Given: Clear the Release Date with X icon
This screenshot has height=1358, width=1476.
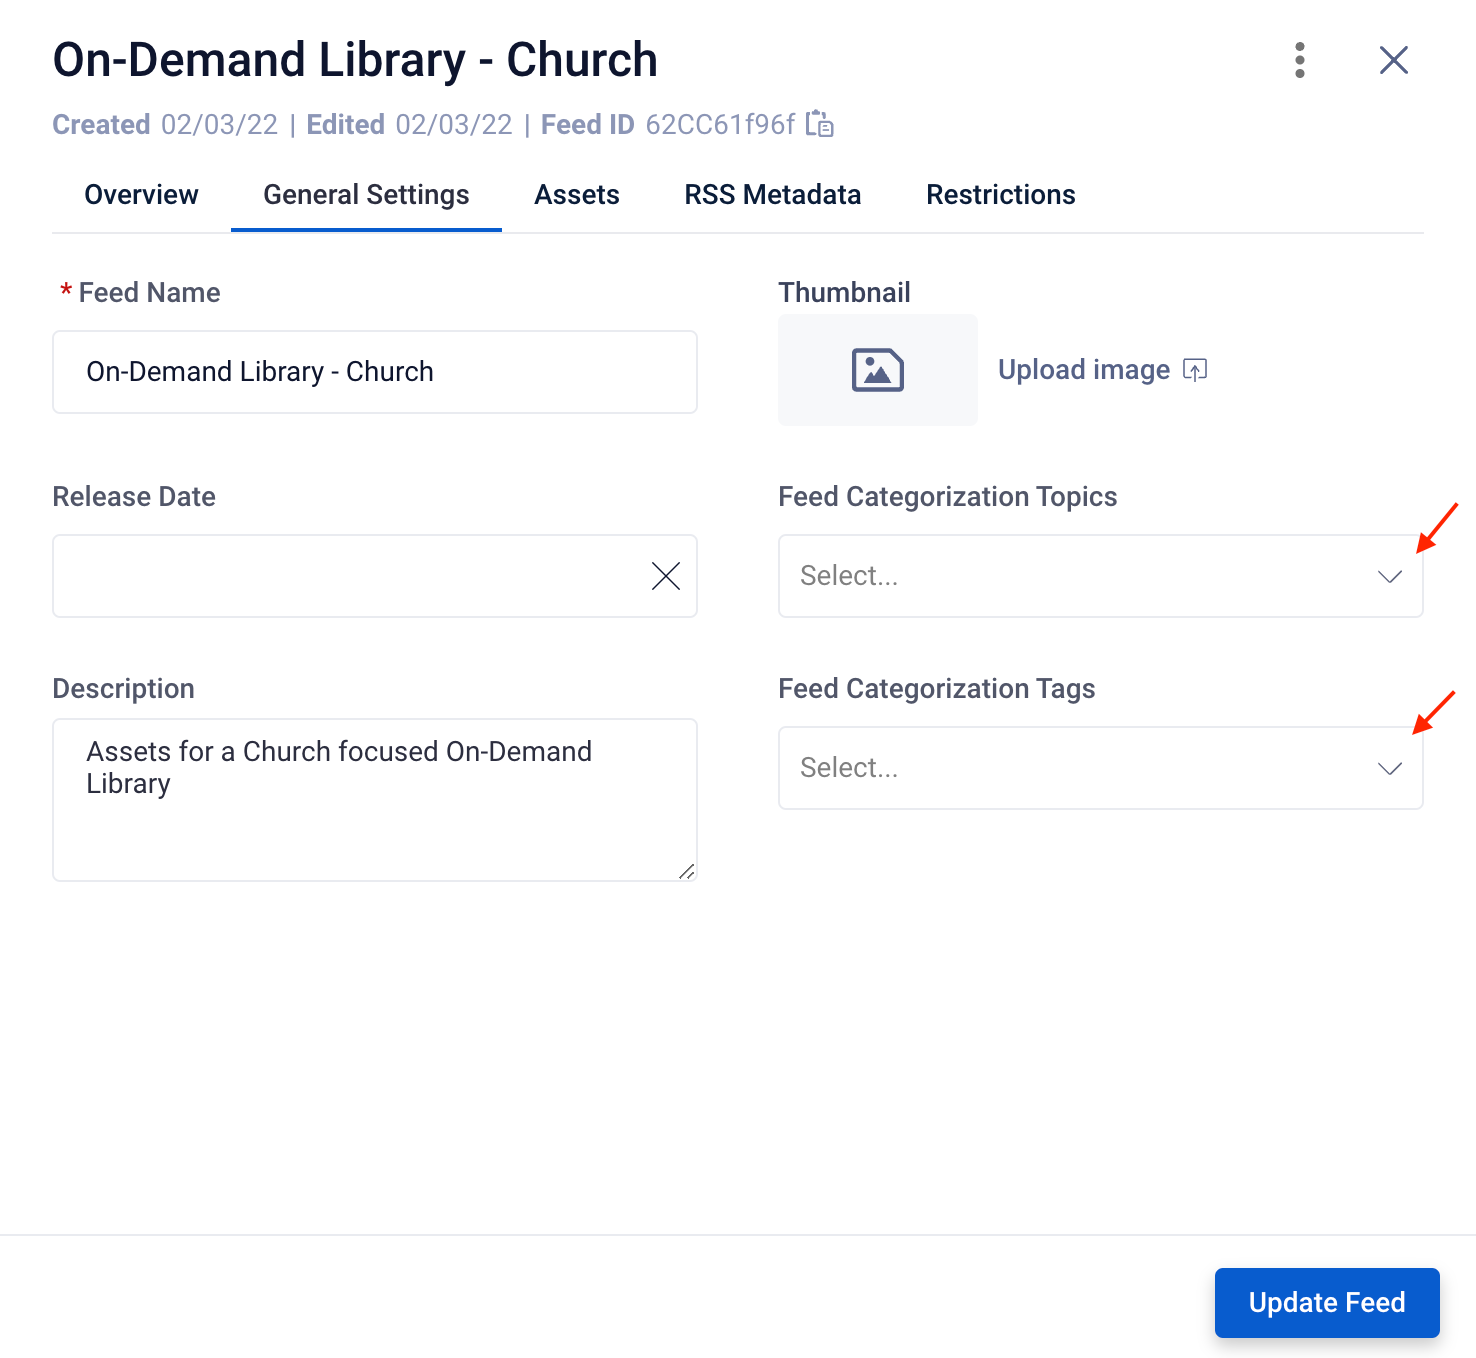Looking at the screenshot, I should click(x=665, y=576).
